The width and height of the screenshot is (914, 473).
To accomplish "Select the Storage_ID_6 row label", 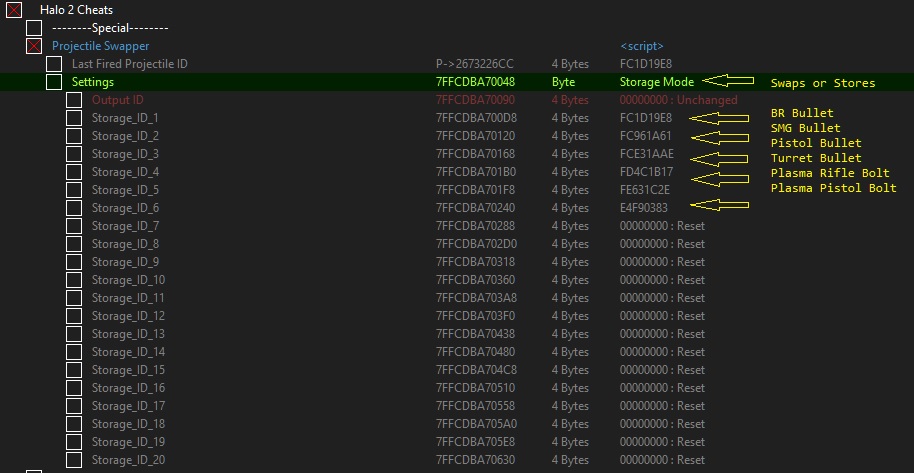I will [125, 208].
